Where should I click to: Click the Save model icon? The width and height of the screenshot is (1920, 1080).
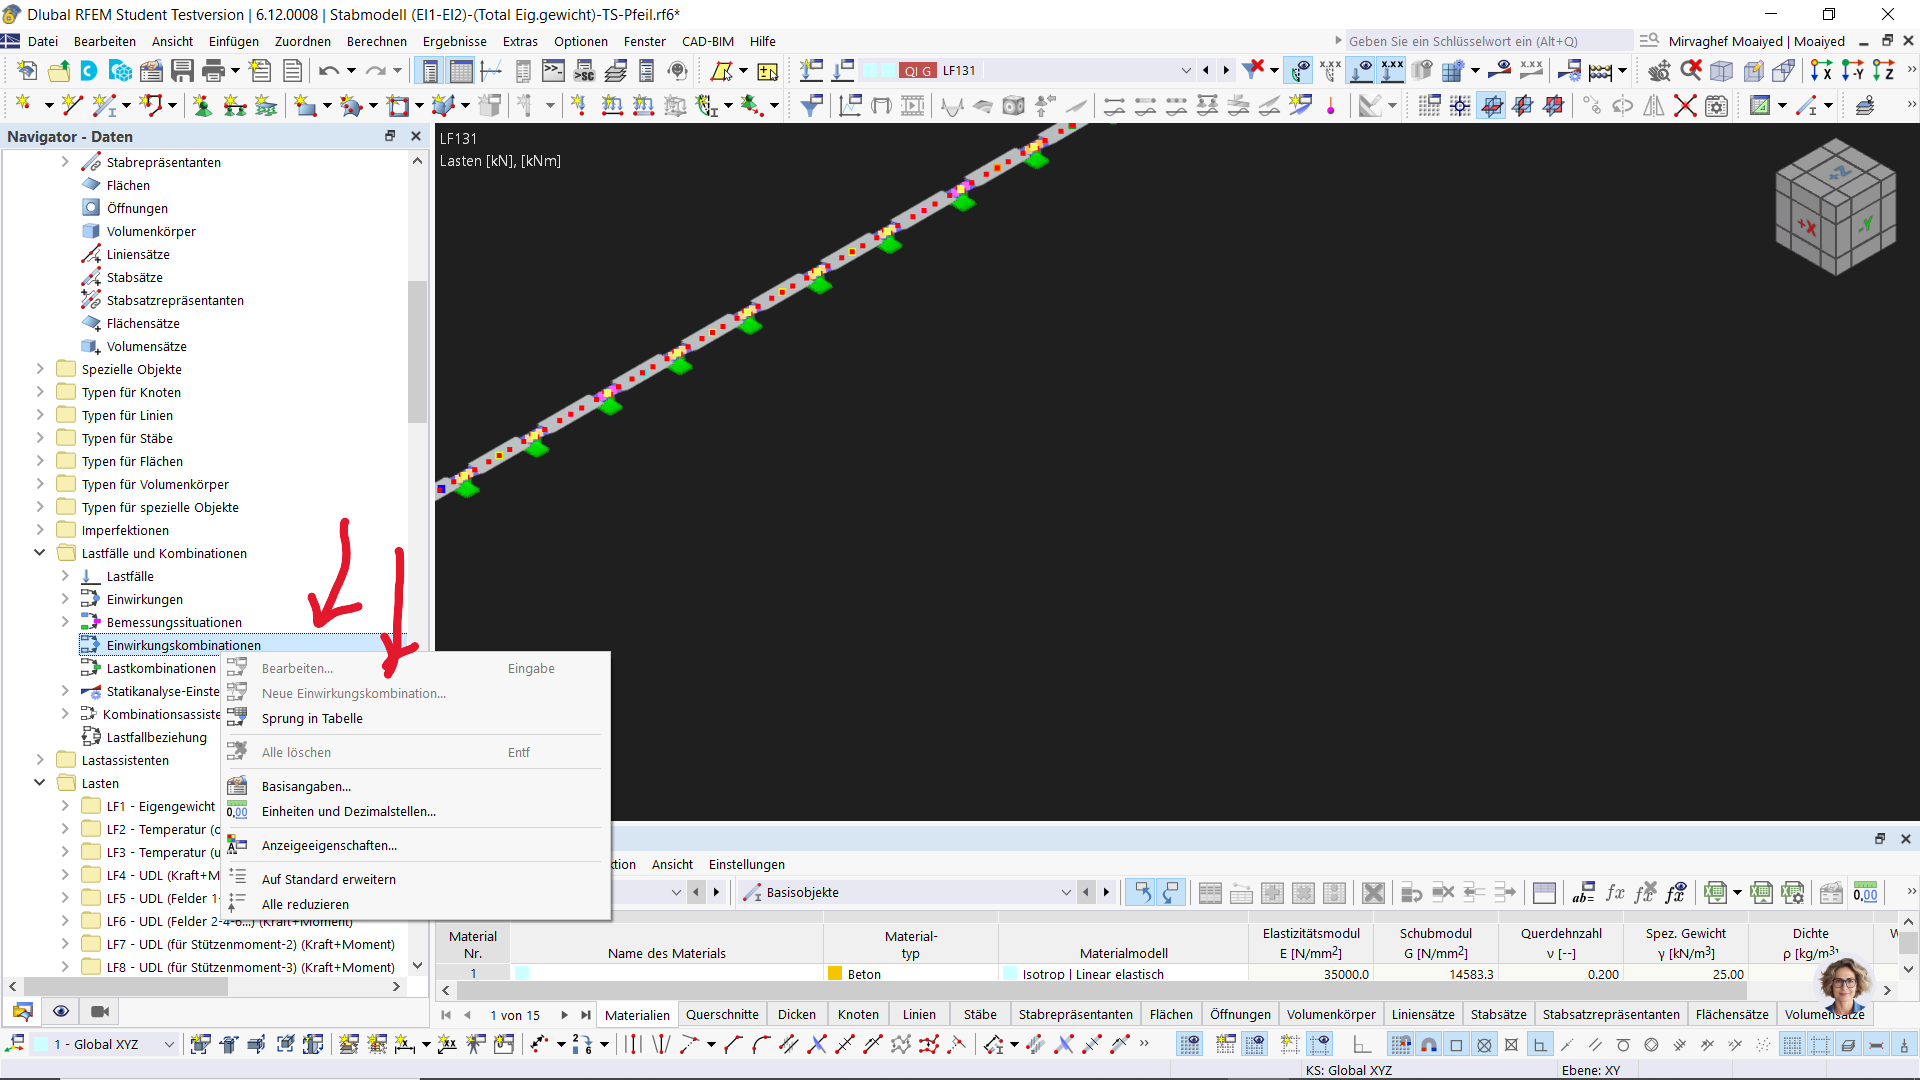pyautogui.click(x=182, y=71)
